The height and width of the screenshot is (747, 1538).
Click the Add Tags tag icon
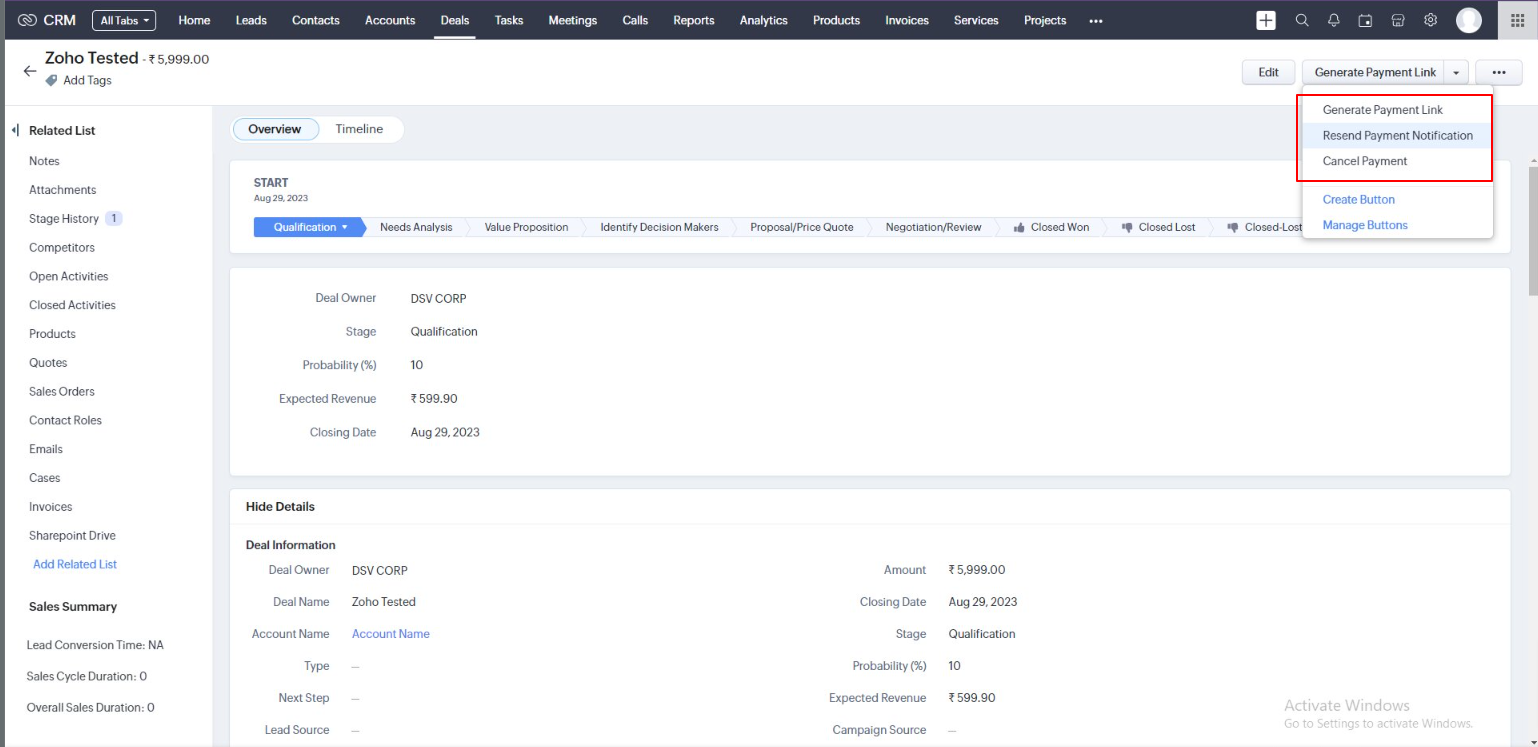52,80
